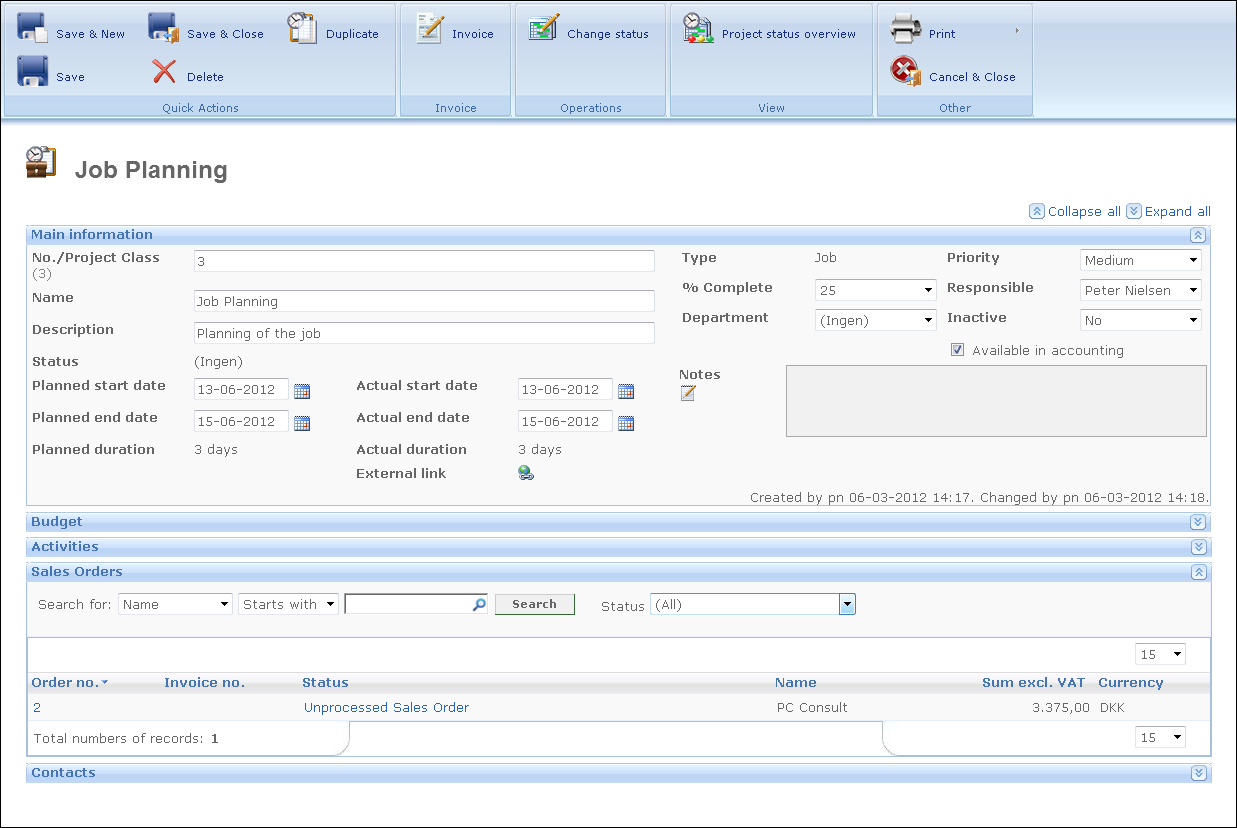Click the Notes text area
This screenshot has height=828, width=1237.
[x=996, y=401]
